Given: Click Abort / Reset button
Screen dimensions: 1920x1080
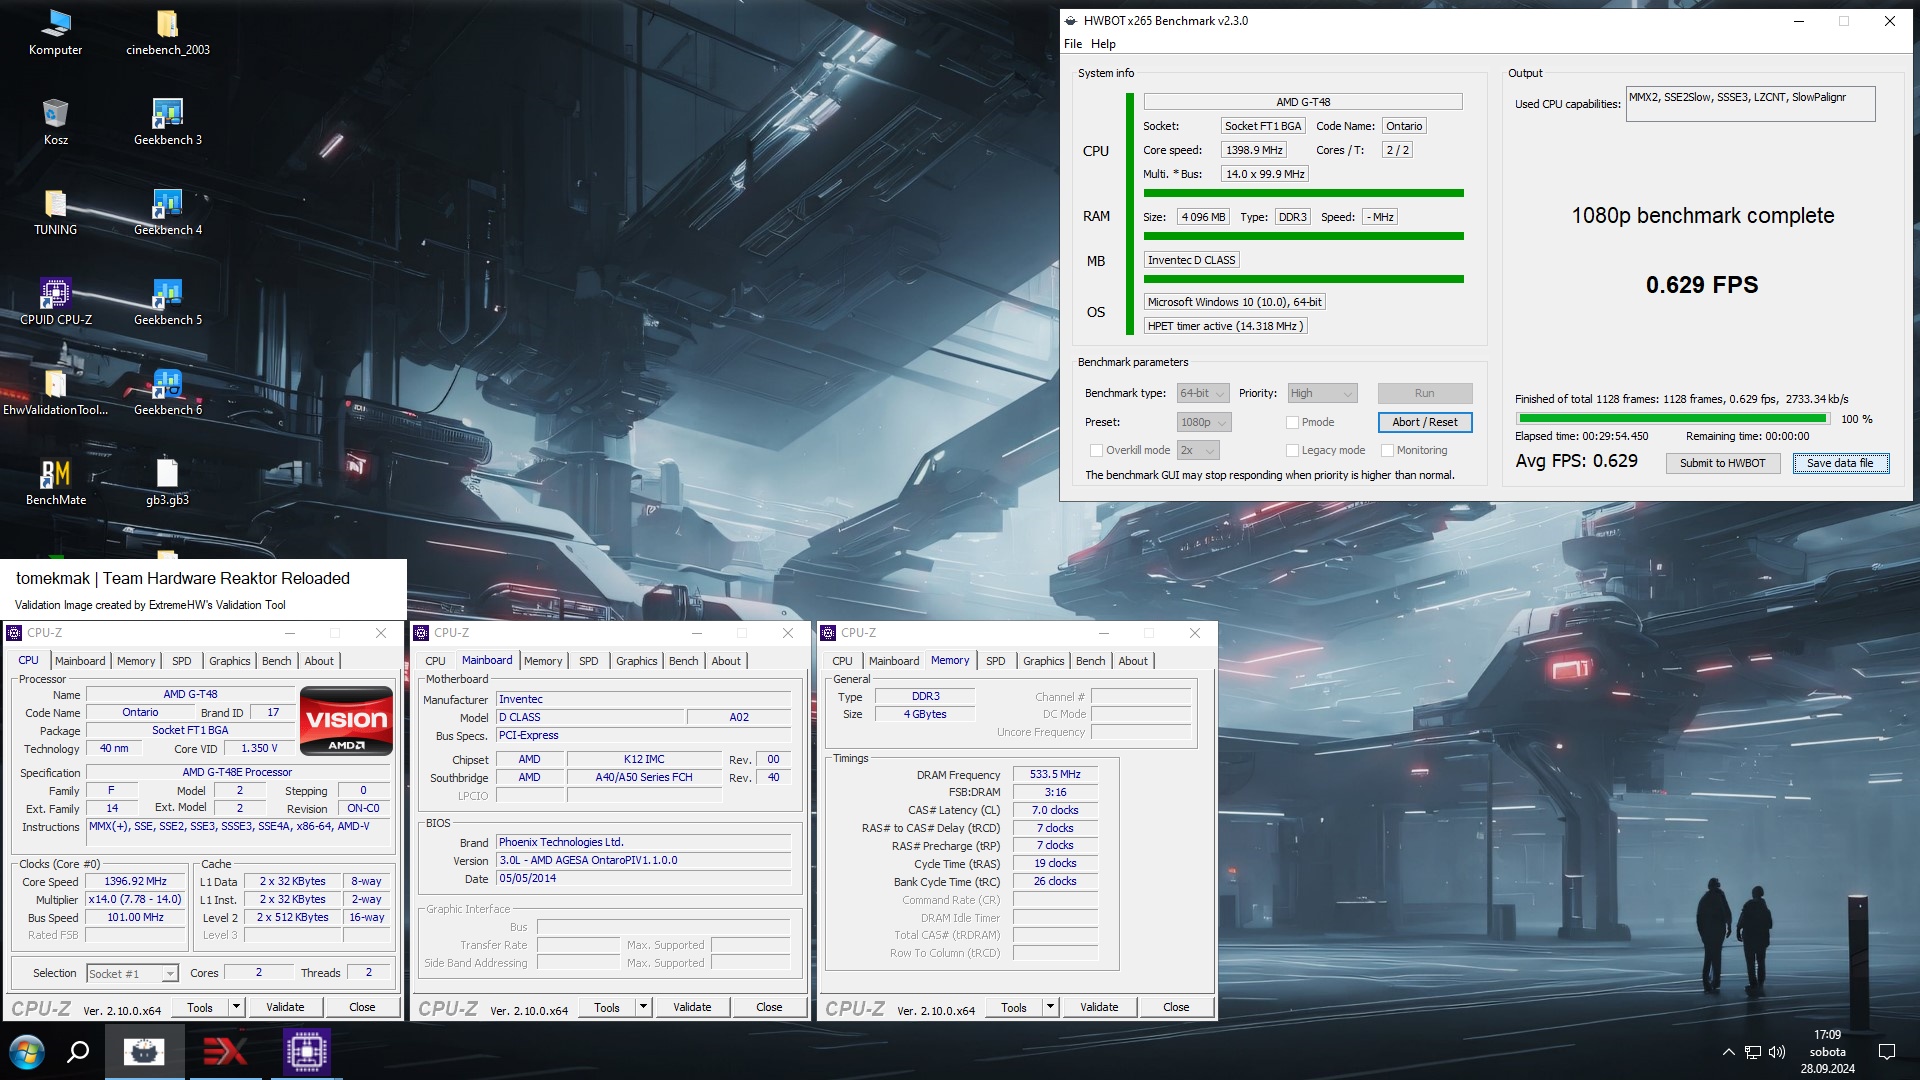Looking at the screenshot, I should (x=1425, y=422).
